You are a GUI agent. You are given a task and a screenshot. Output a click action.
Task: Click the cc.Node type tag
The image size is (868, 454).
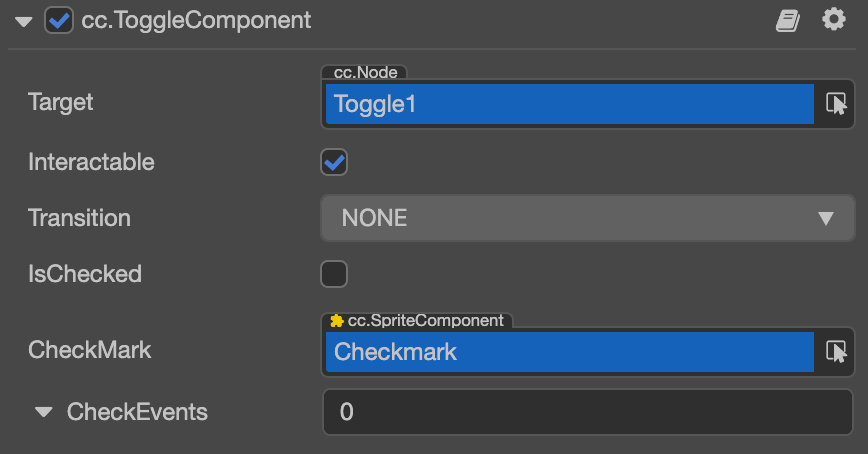point(365,72)
